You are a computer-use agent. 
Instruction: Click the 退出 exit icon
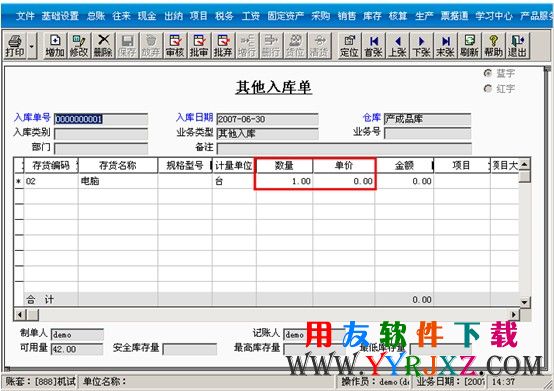(x=518, y=46)
